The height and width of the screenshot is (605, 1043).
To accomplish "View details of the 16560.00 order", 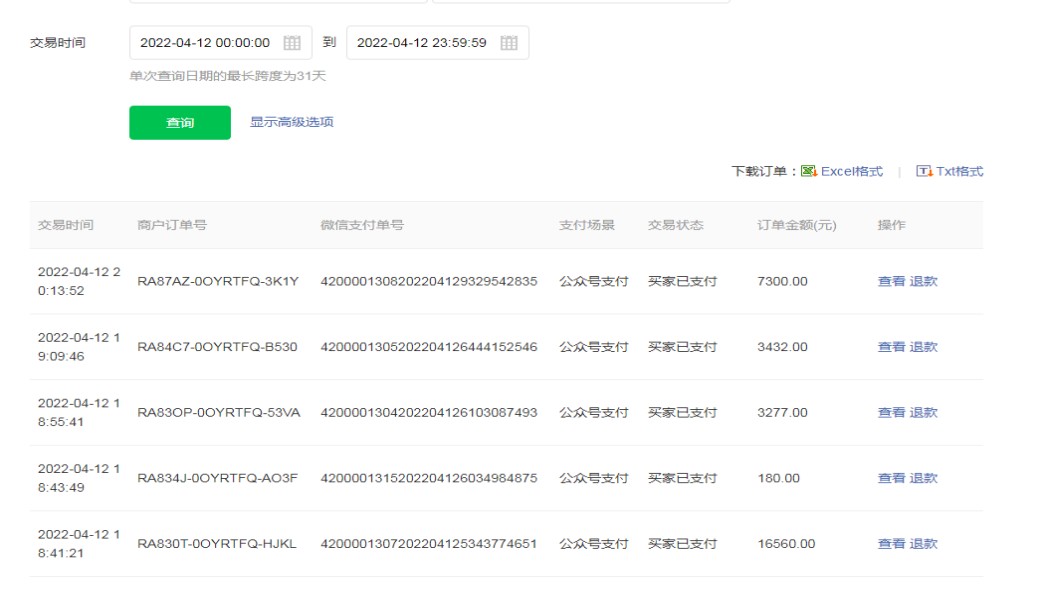I will (891, 544).
